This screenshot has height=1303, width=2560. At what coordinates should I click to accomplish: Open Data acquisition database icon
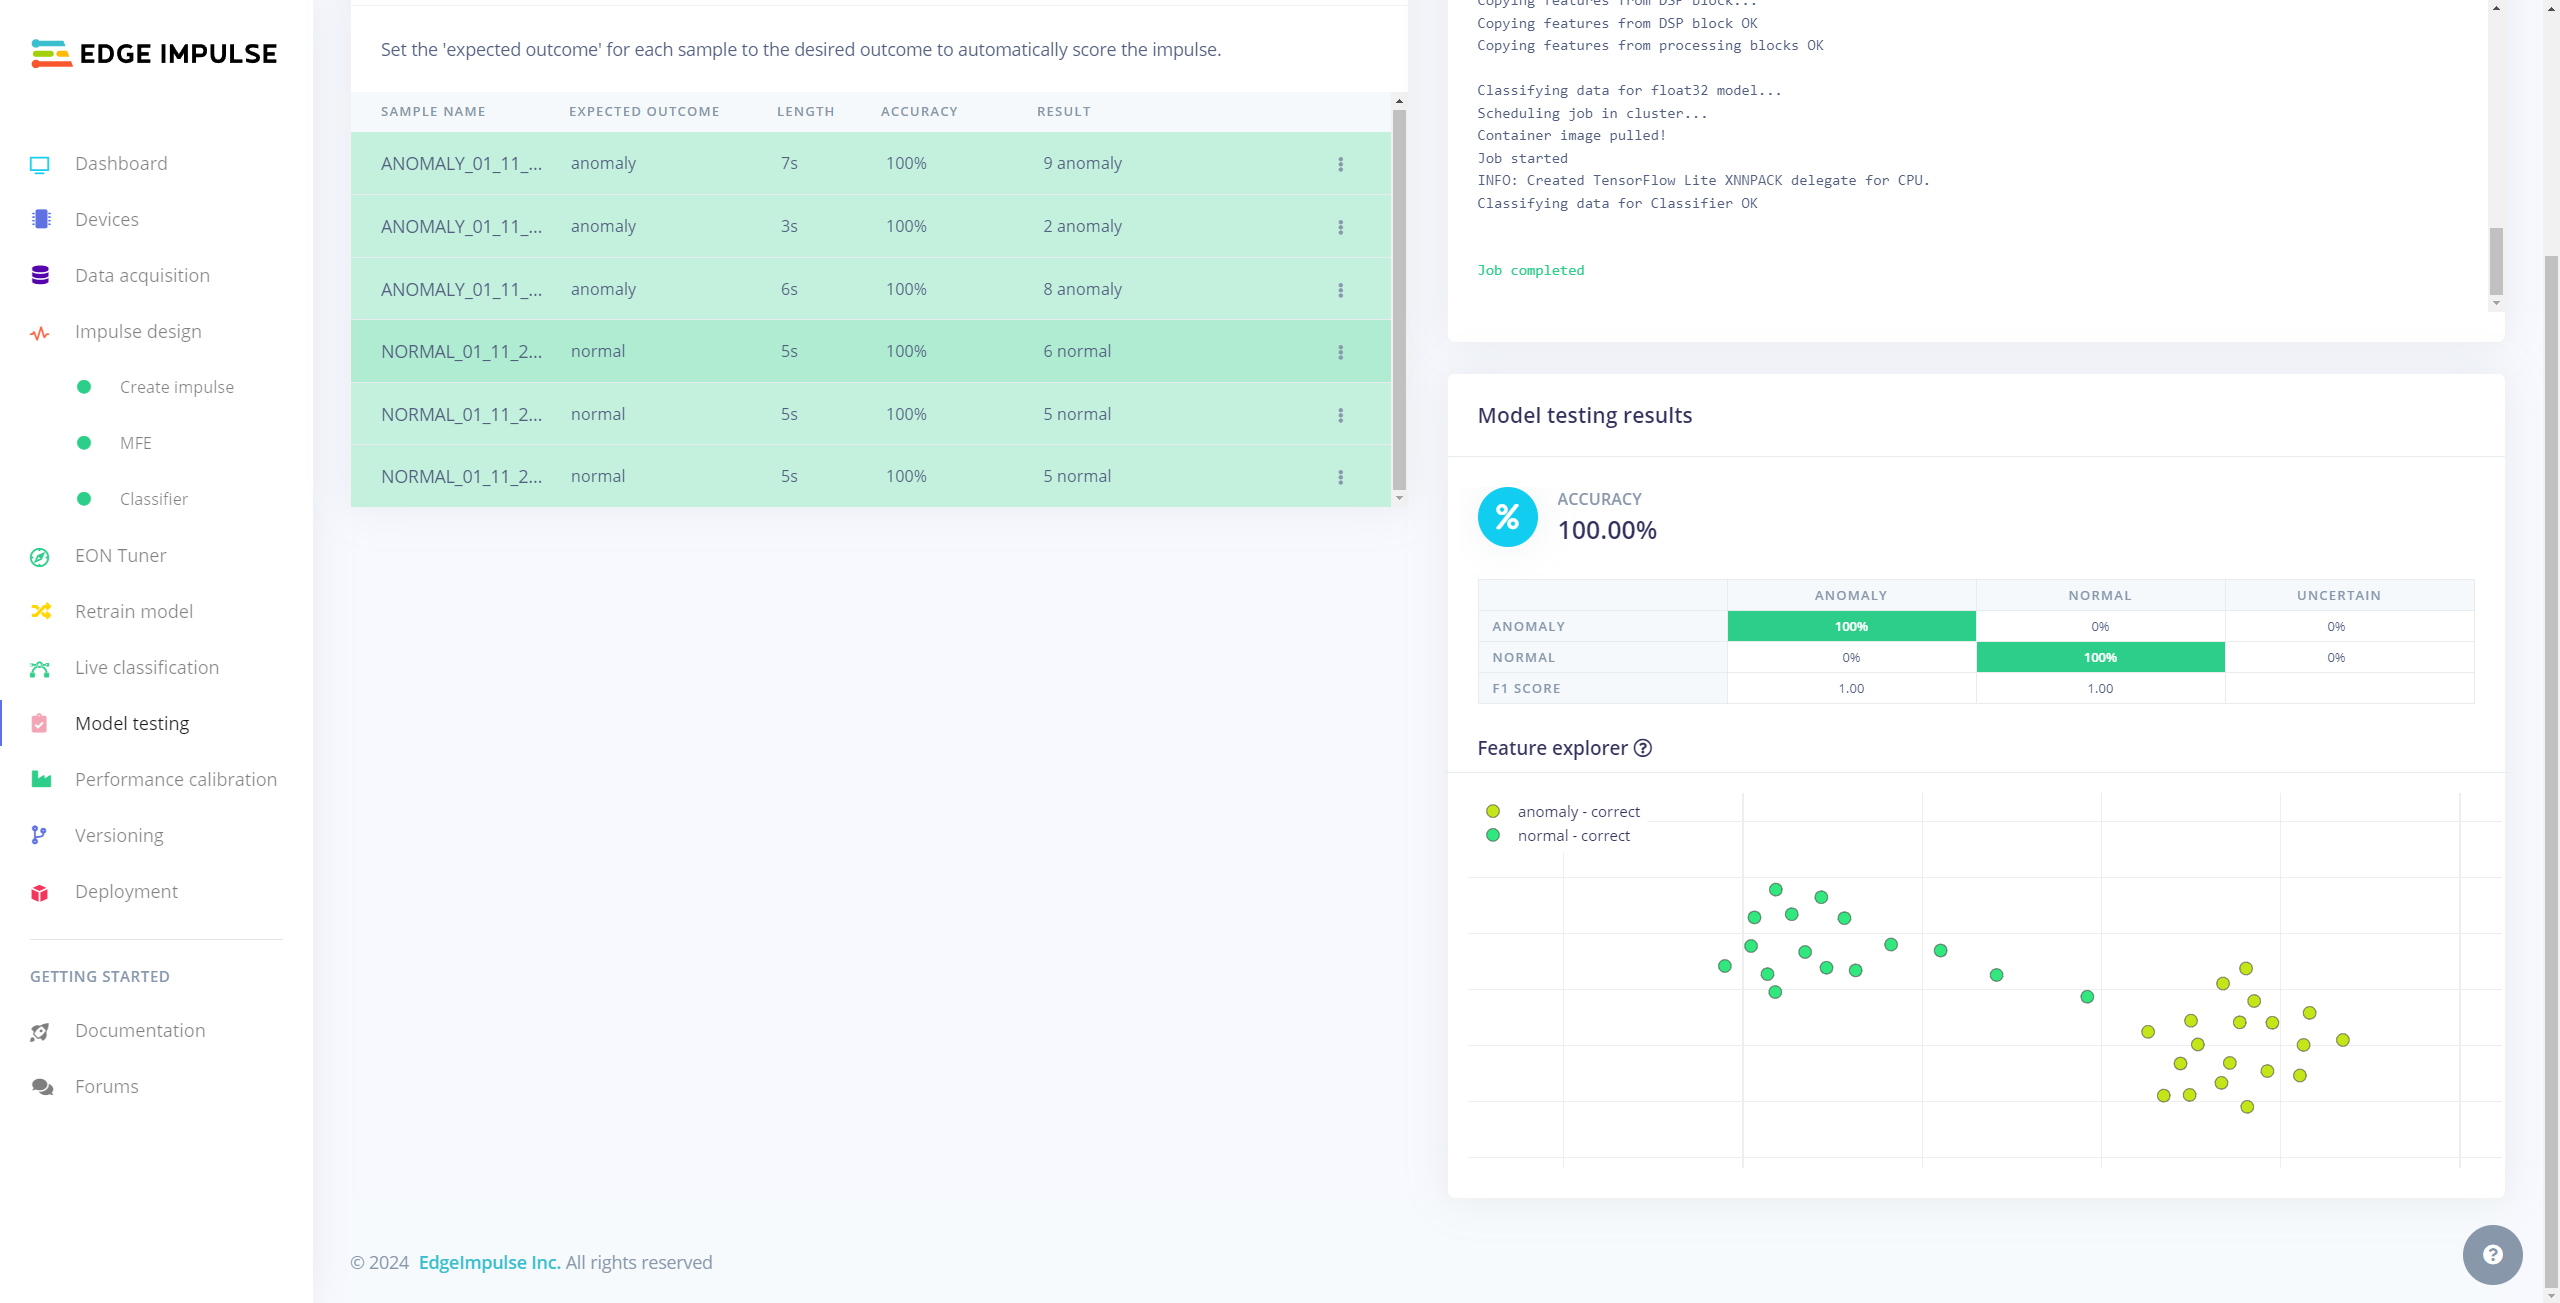point(40,276)
